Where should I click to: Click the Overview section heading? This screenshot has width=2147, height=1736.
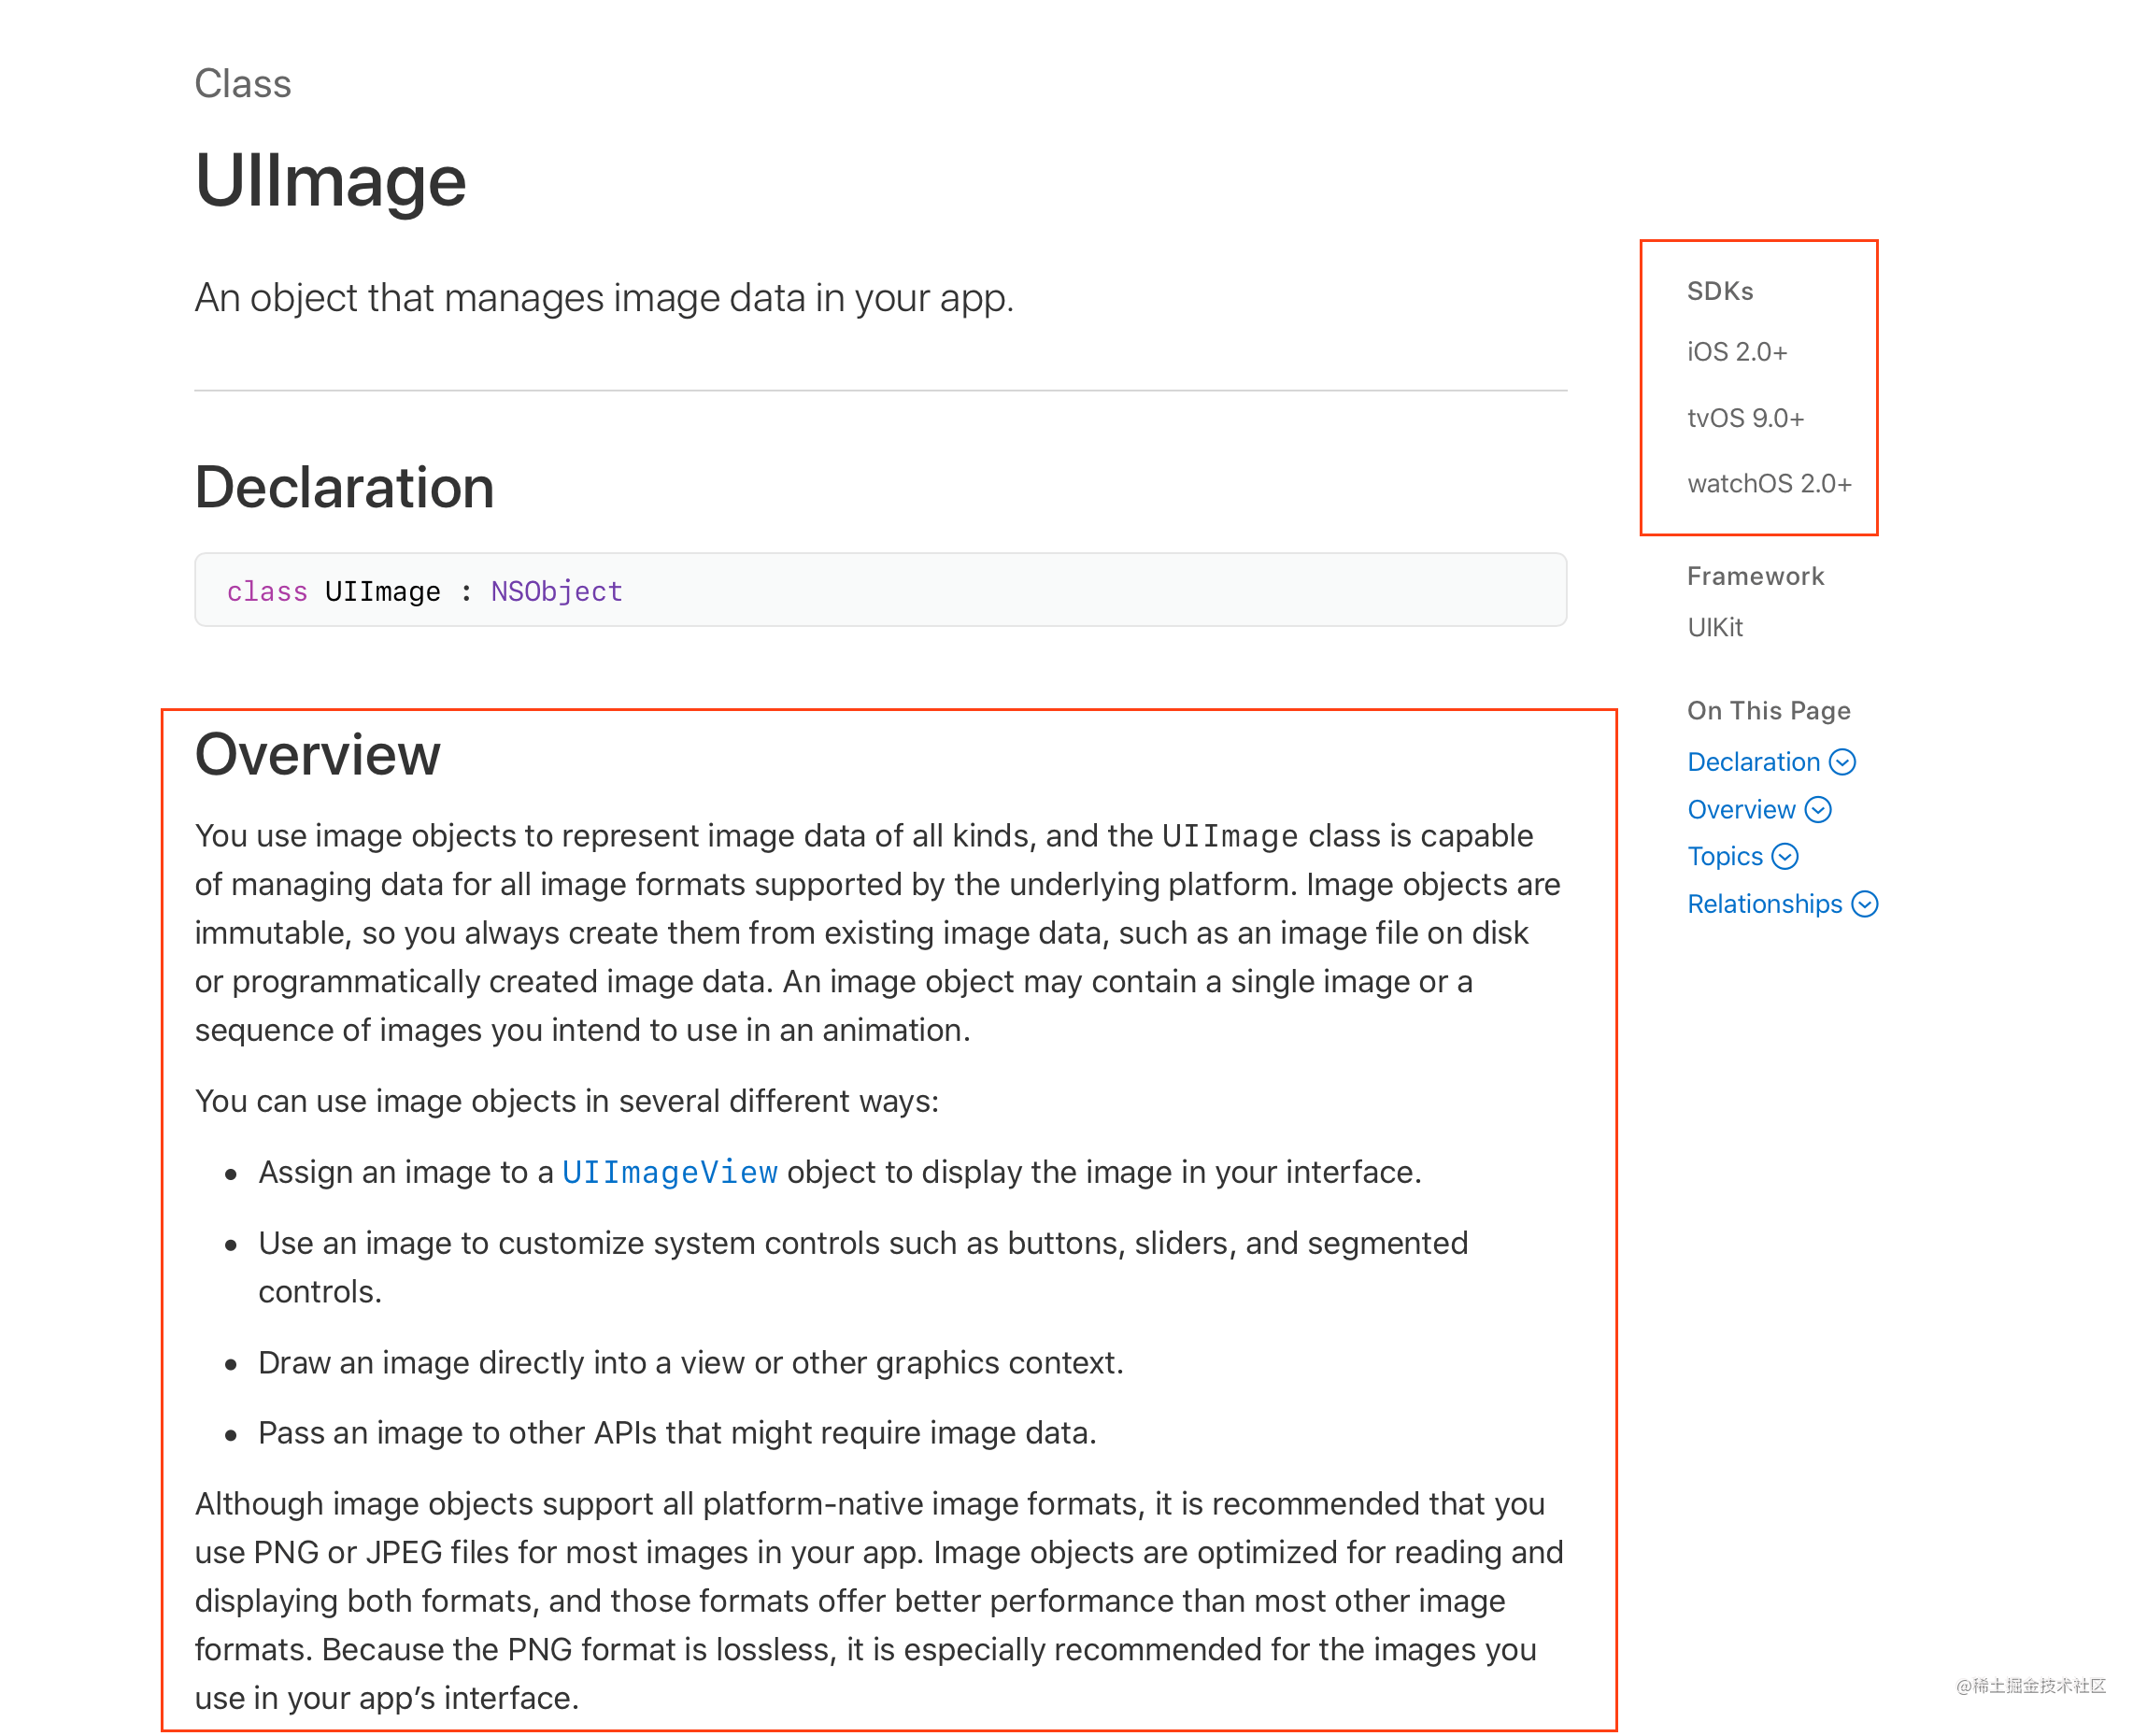(317, 754)
